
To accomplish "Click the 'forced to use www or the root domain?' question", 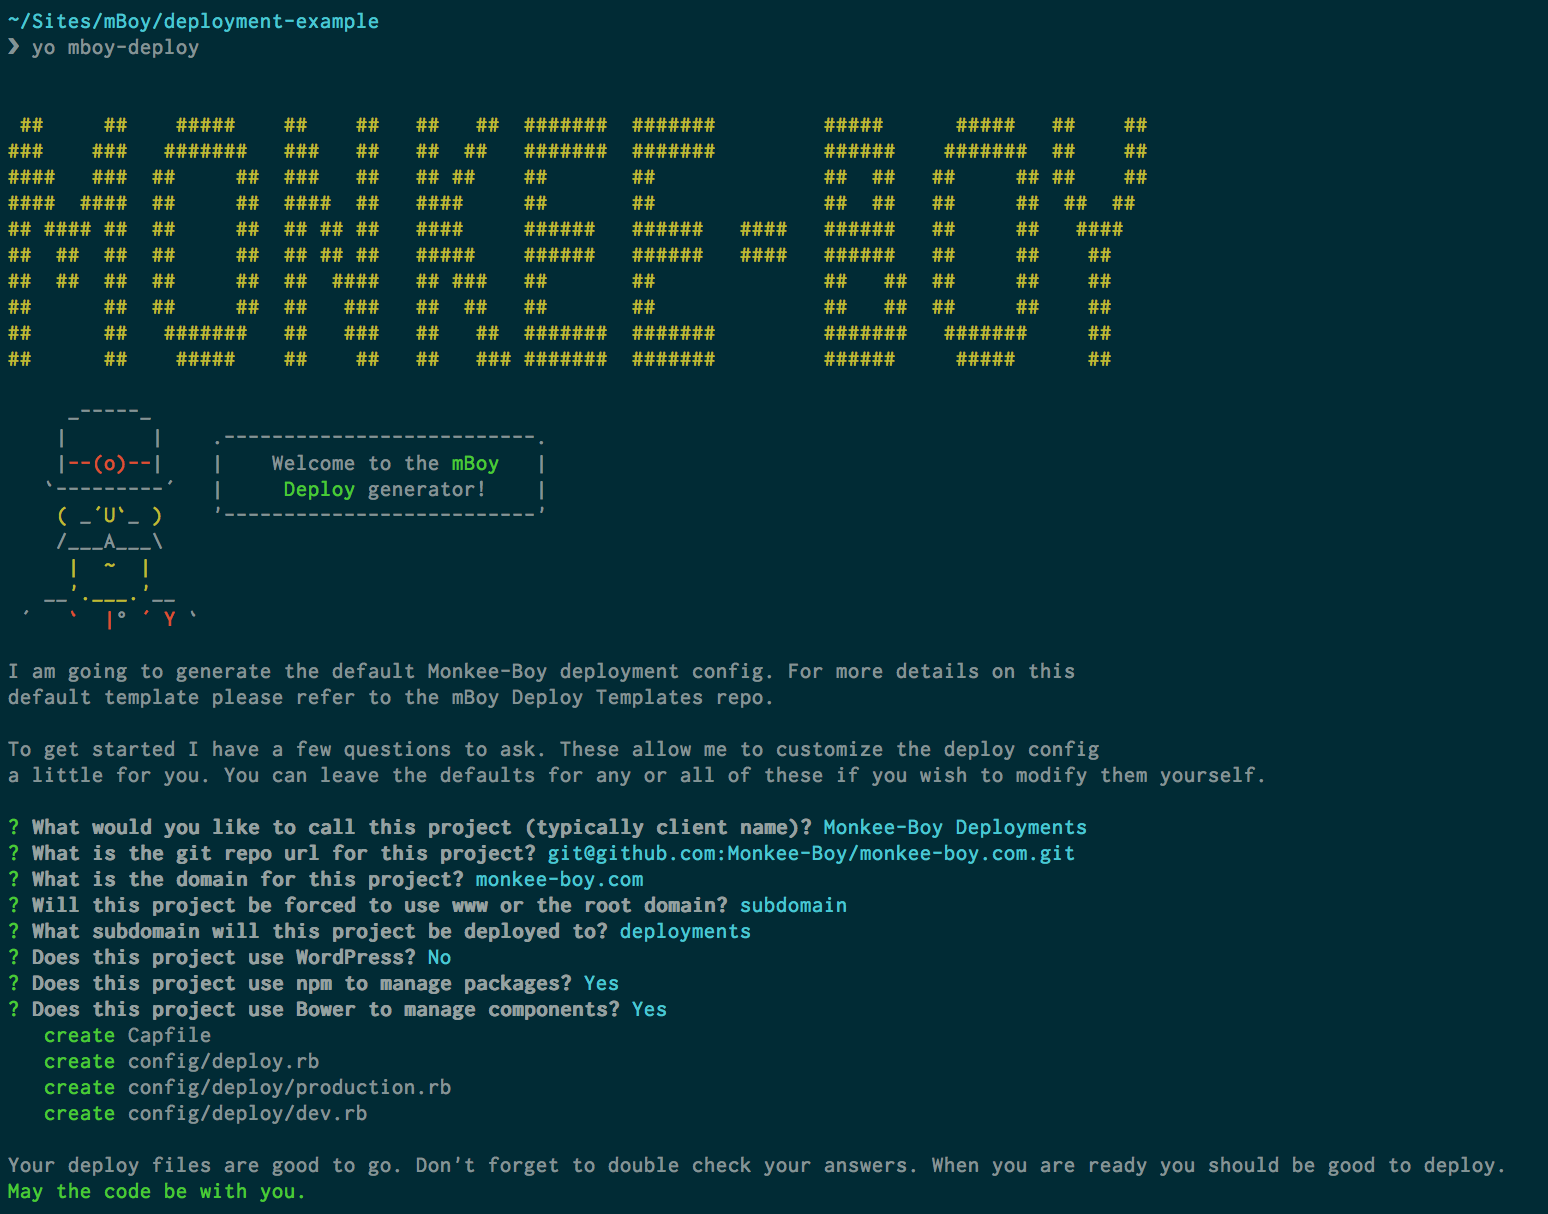I will click(x=379, y=905).
